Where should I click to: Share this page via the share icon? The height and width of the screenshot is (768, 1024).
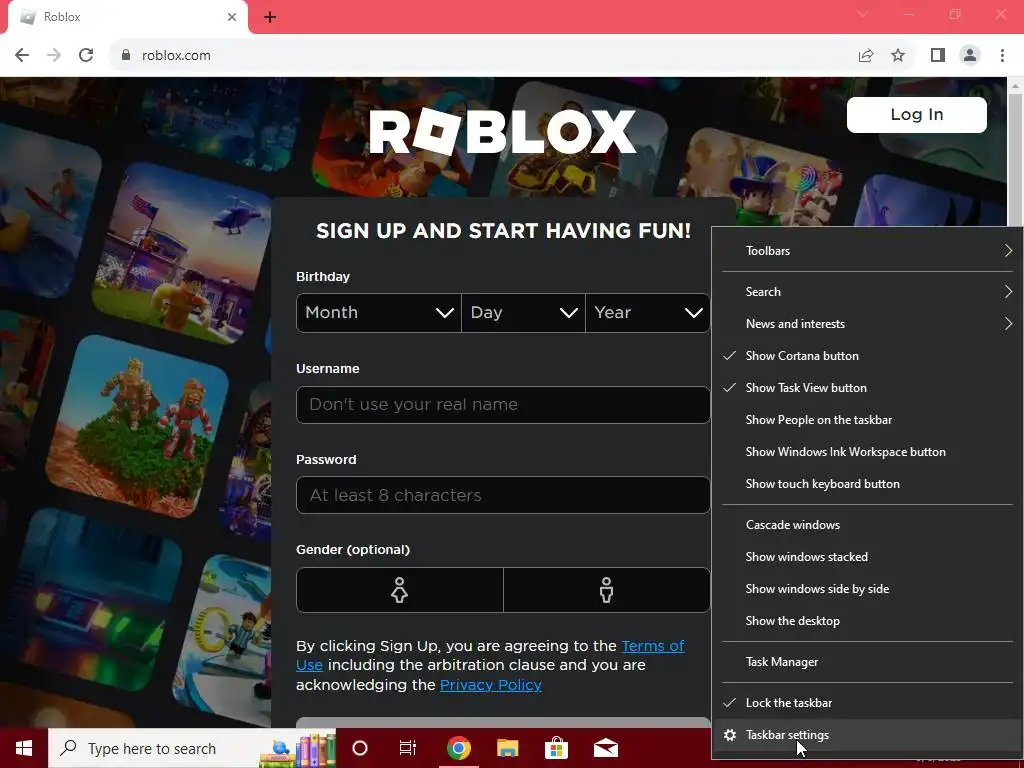866,56
